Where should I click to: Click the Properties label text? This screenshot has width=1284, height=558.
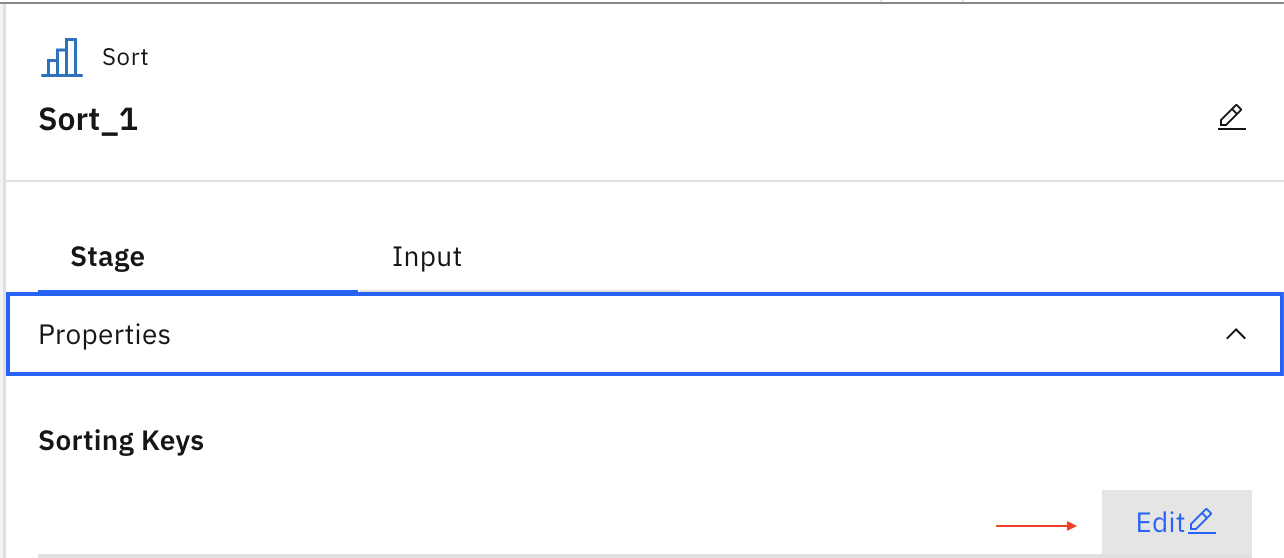click(x=104, y=334)
